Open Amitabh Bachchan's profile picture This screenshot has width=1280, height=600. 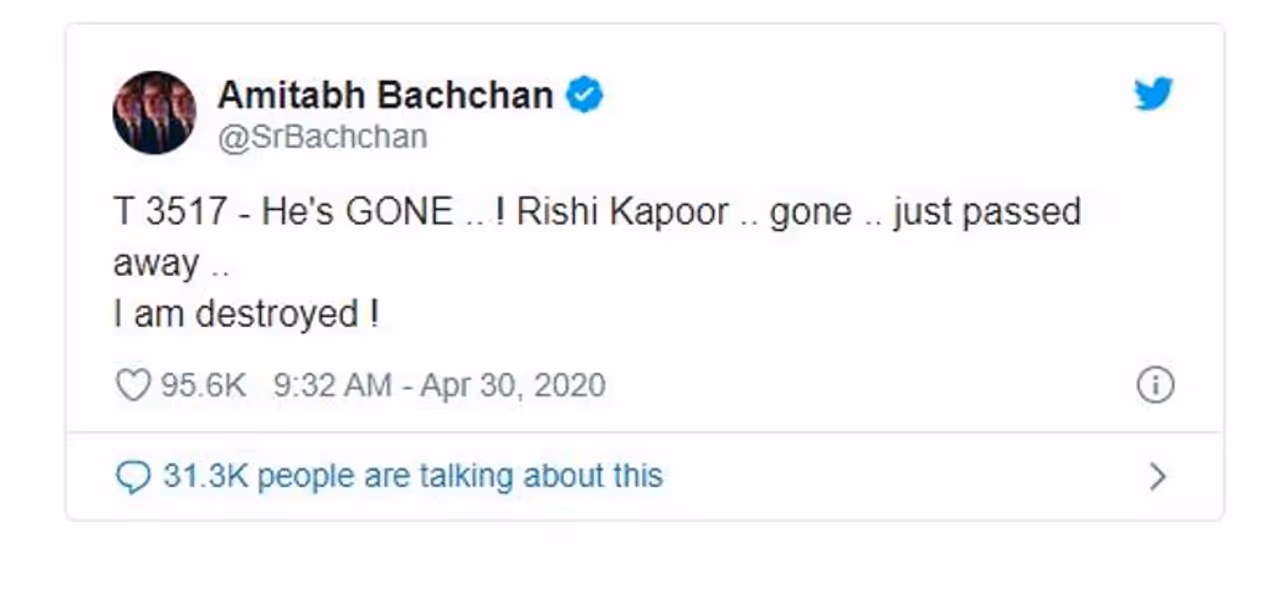tap(154, 112)
